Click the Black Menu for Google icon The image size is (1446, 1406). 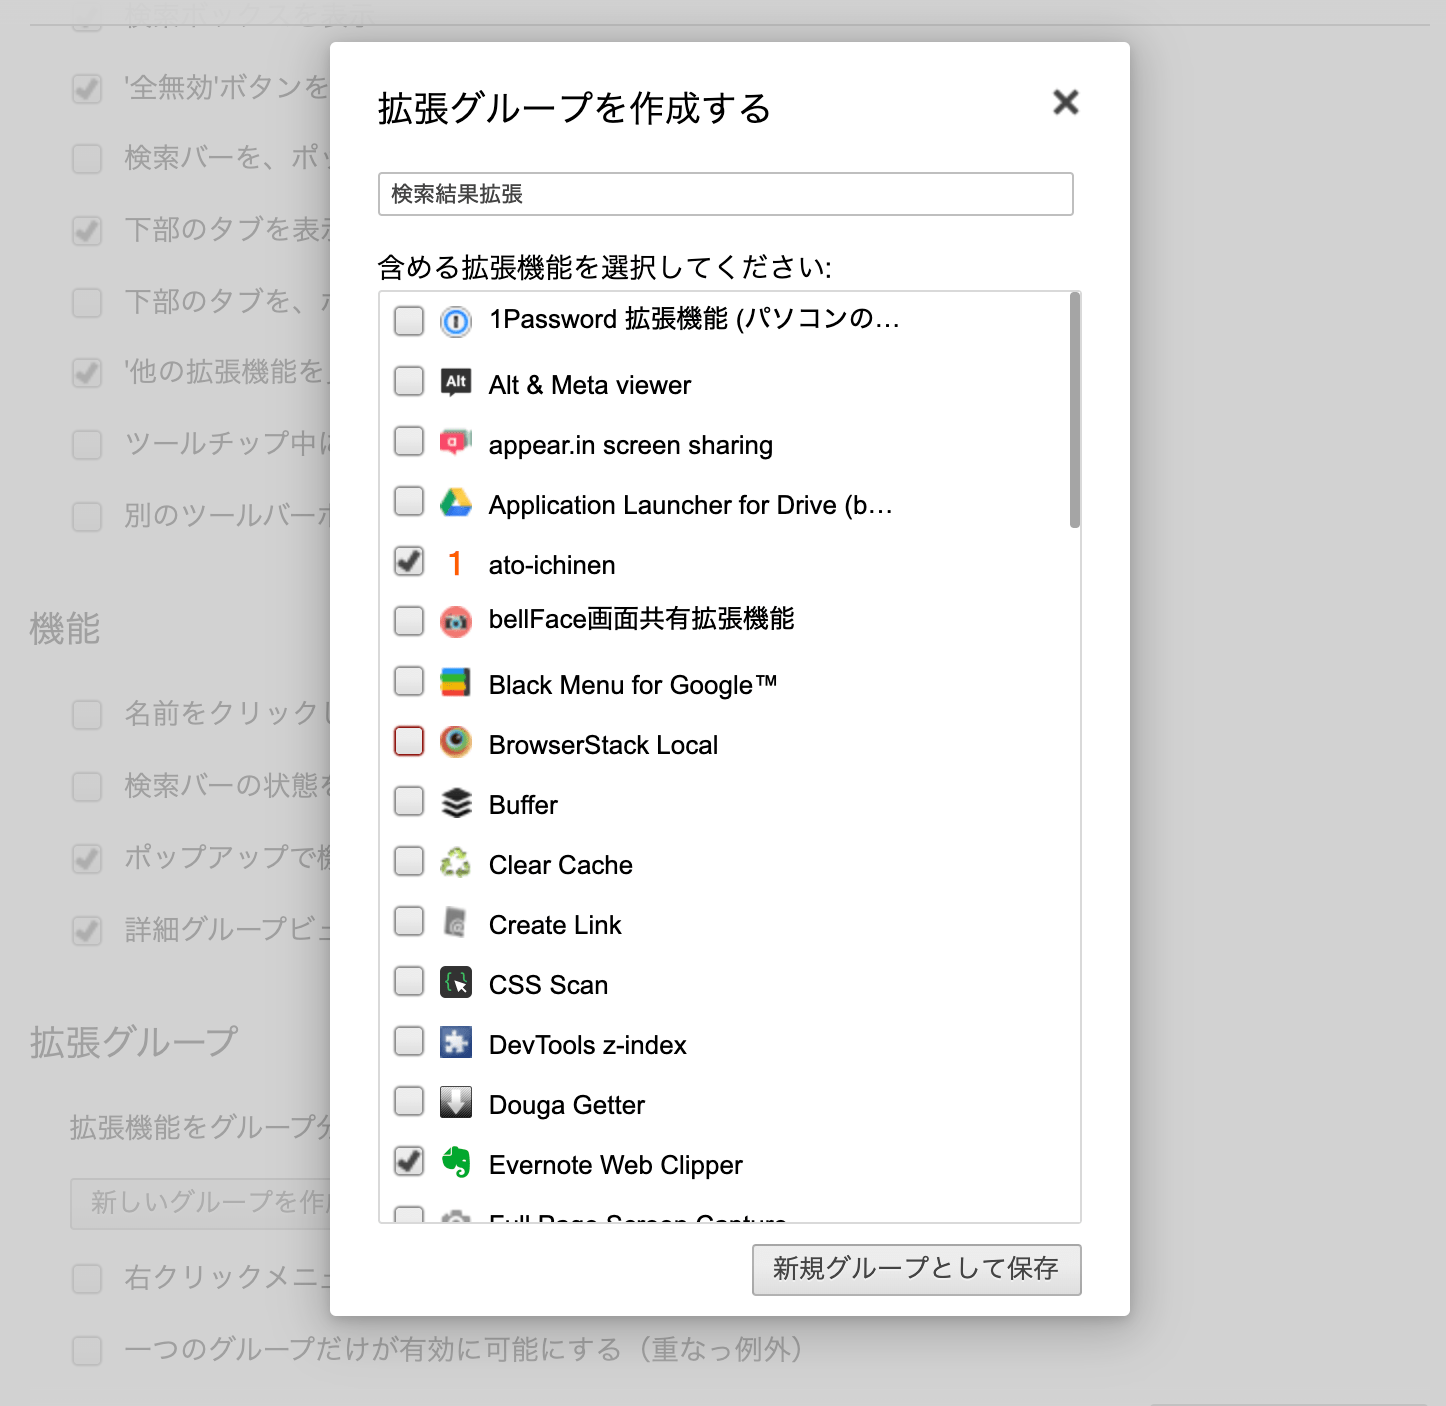456,682
